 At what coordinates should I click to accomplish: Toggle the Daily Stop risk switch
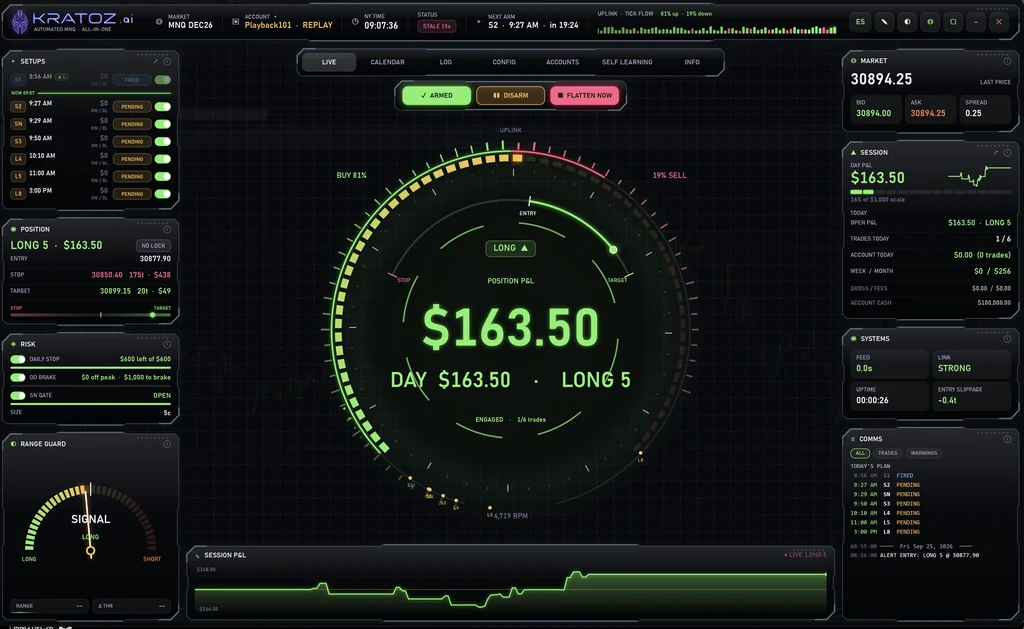pos(18,359)
